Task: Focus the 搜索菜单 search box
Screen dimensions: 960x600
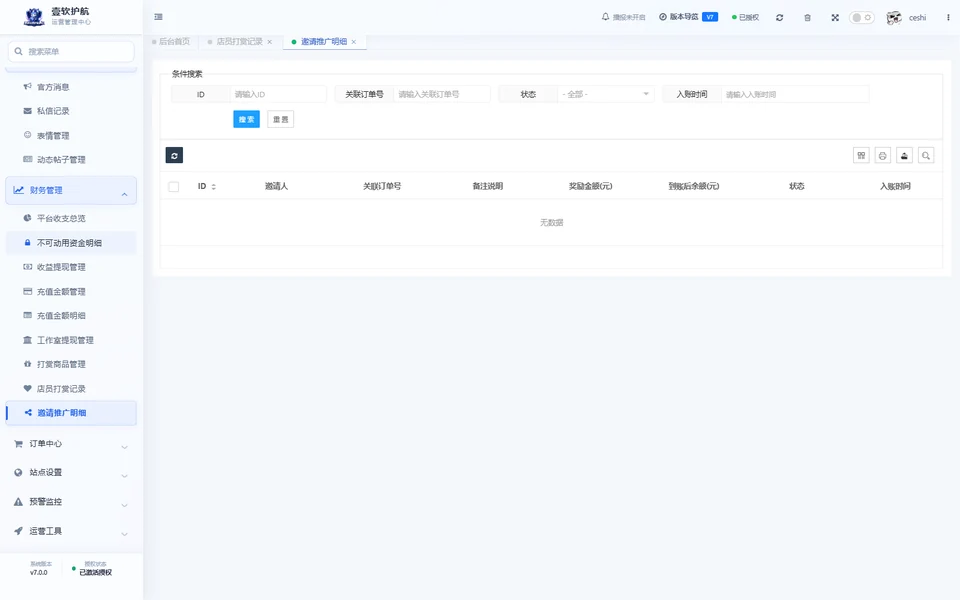Action: click(71, 51)
